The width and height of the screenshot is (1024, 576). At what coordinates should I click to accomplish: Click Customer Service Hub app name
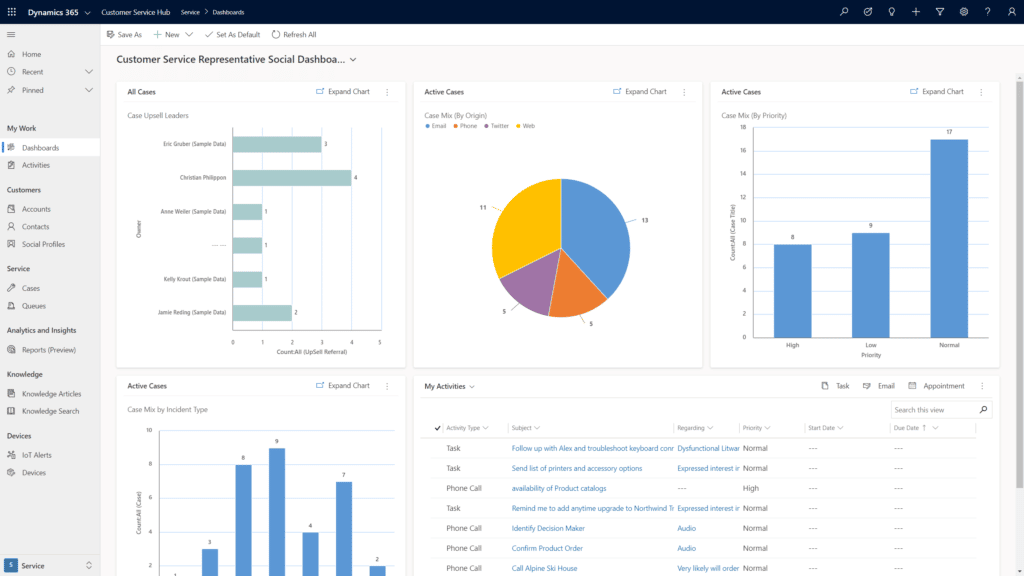tap(136, 12)
